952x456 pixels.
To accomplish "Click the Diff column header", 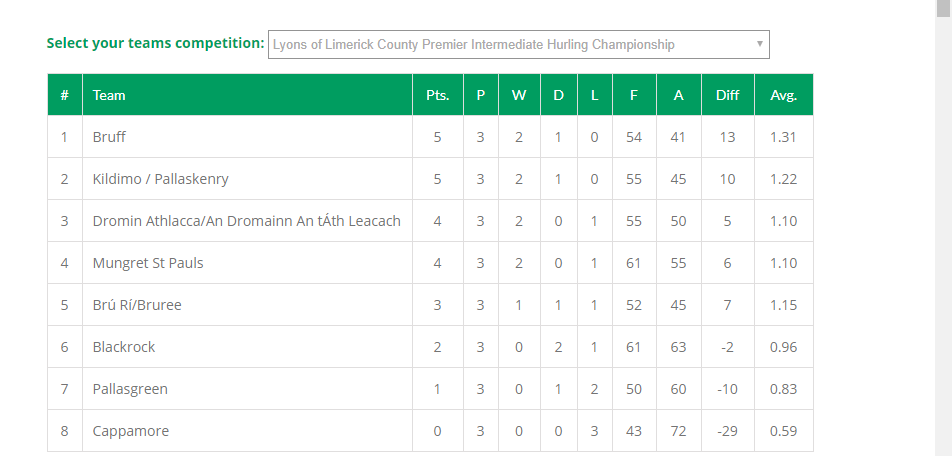I will (727, 96).
